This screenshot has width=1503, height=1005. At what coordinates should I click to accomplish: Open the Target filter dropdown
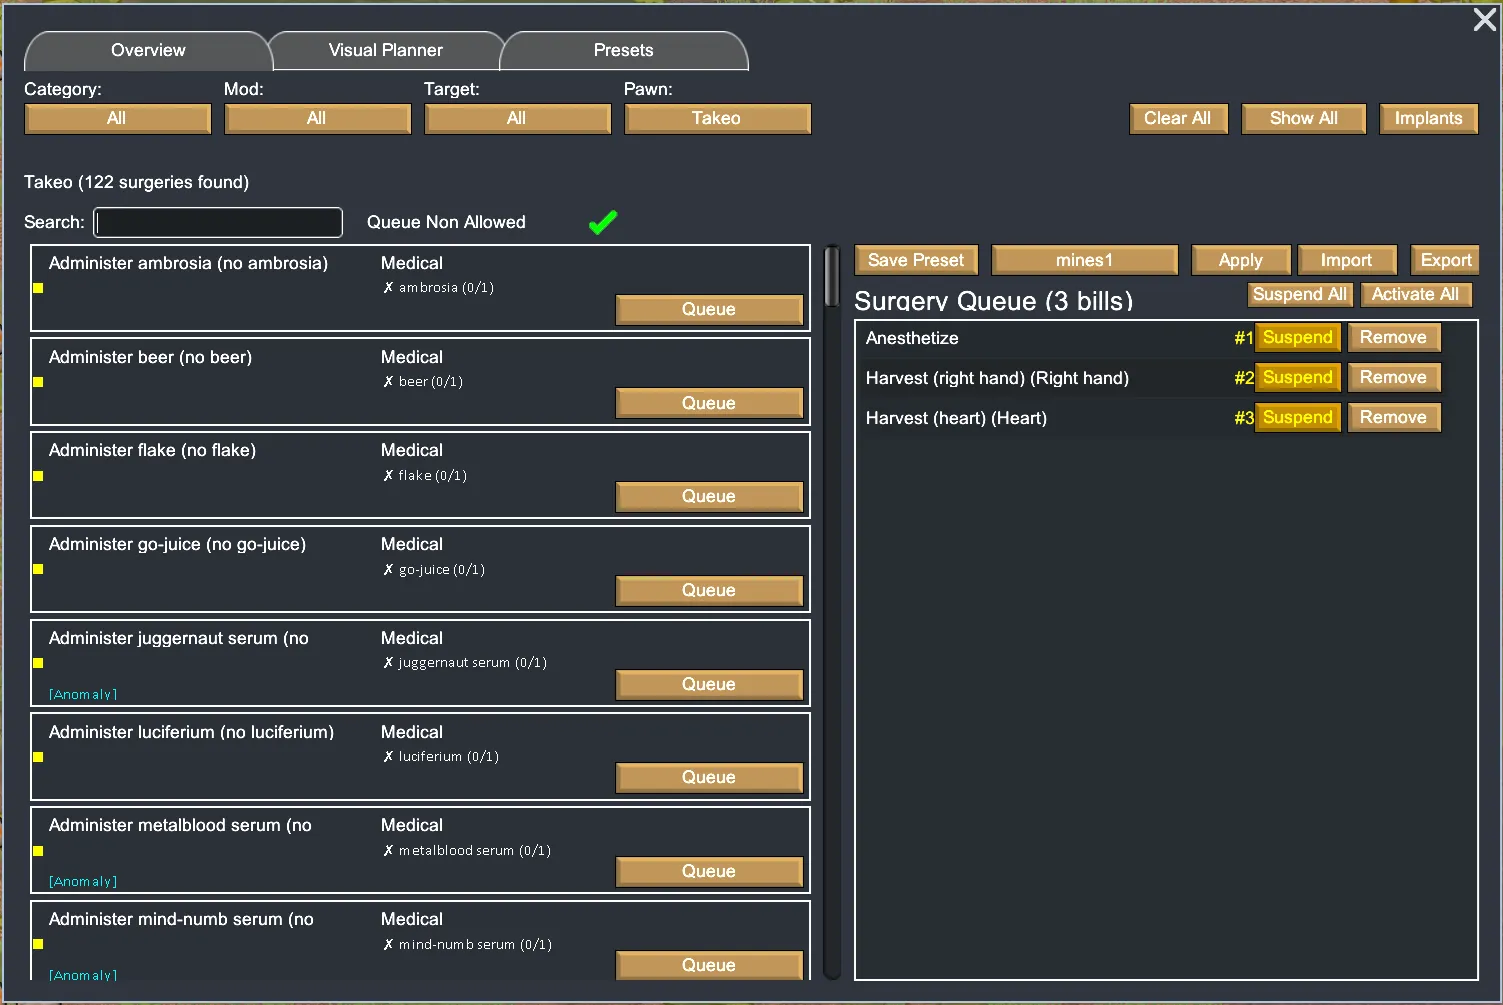click(517, 119)
